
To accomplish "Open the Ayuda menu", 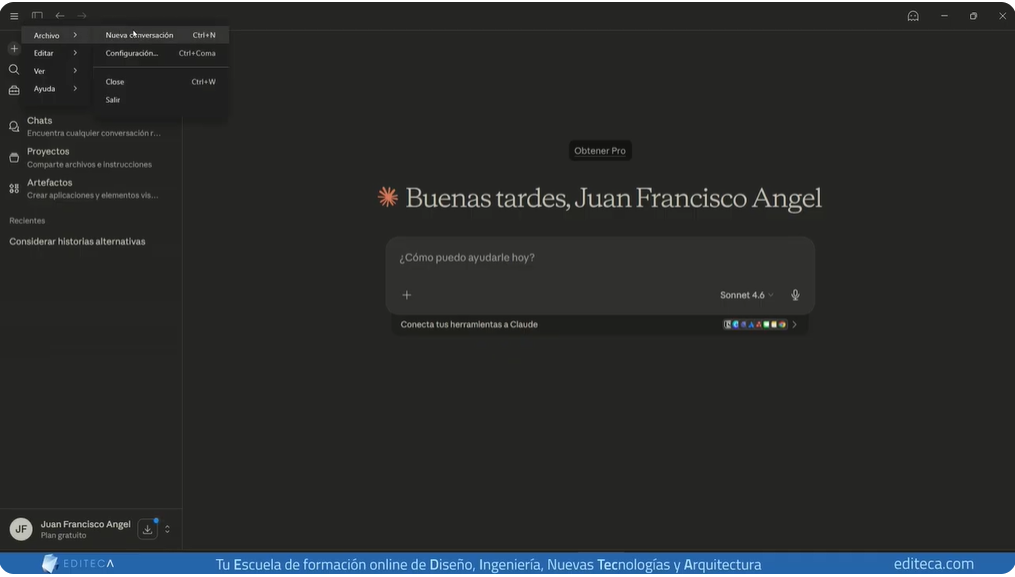I will point(46,88).
